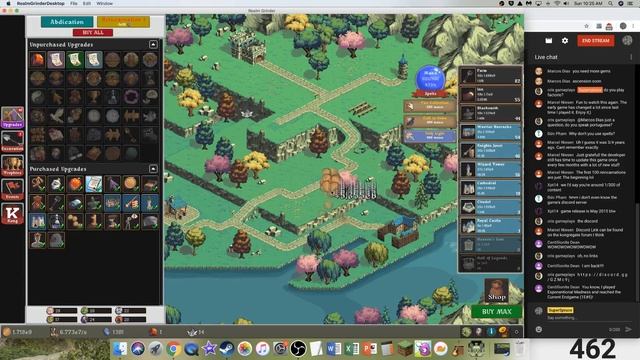Send the chat message arrow
The height and width of the screenshot is (360, 640).
click(x=629, y=329)
